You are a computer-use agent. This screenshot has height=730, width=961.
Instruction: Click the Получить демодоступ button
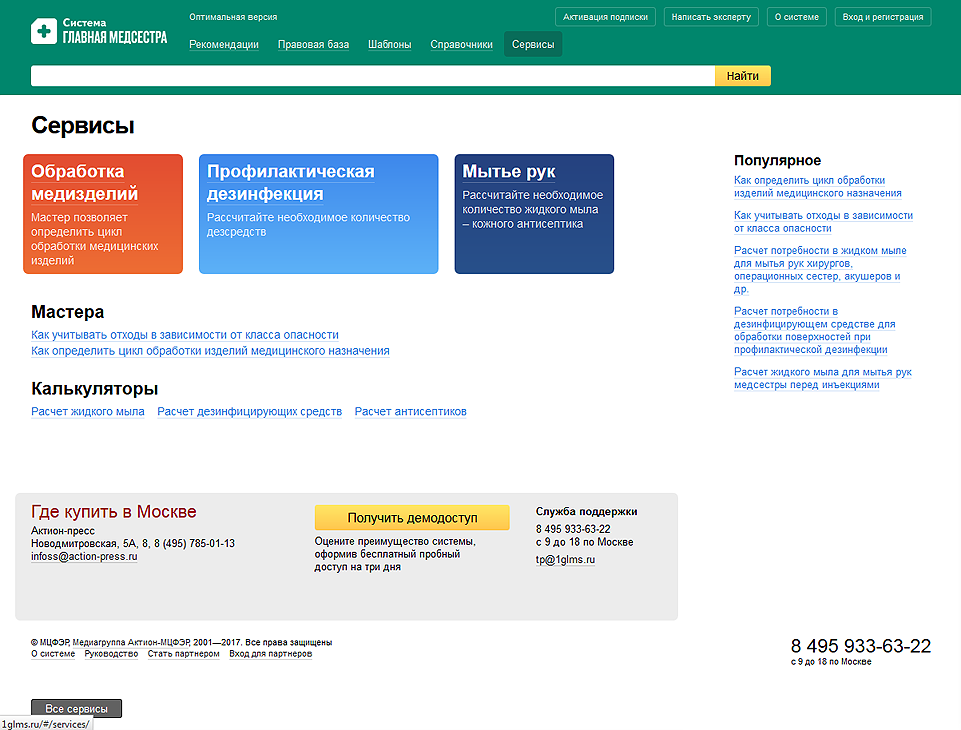pos(412,518)
